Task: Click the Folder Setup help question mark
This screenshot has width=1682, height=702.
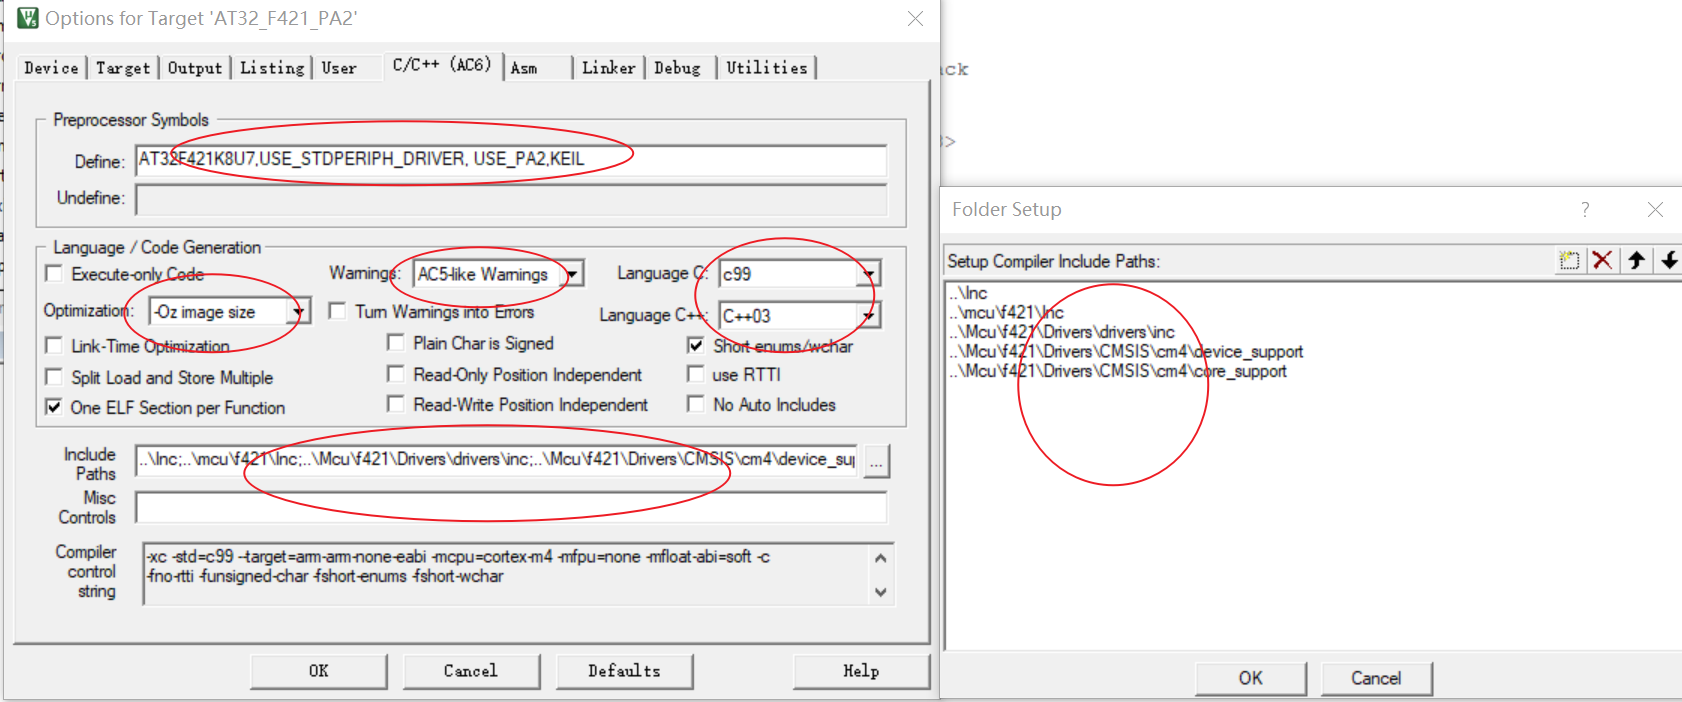Action: 1585,209
